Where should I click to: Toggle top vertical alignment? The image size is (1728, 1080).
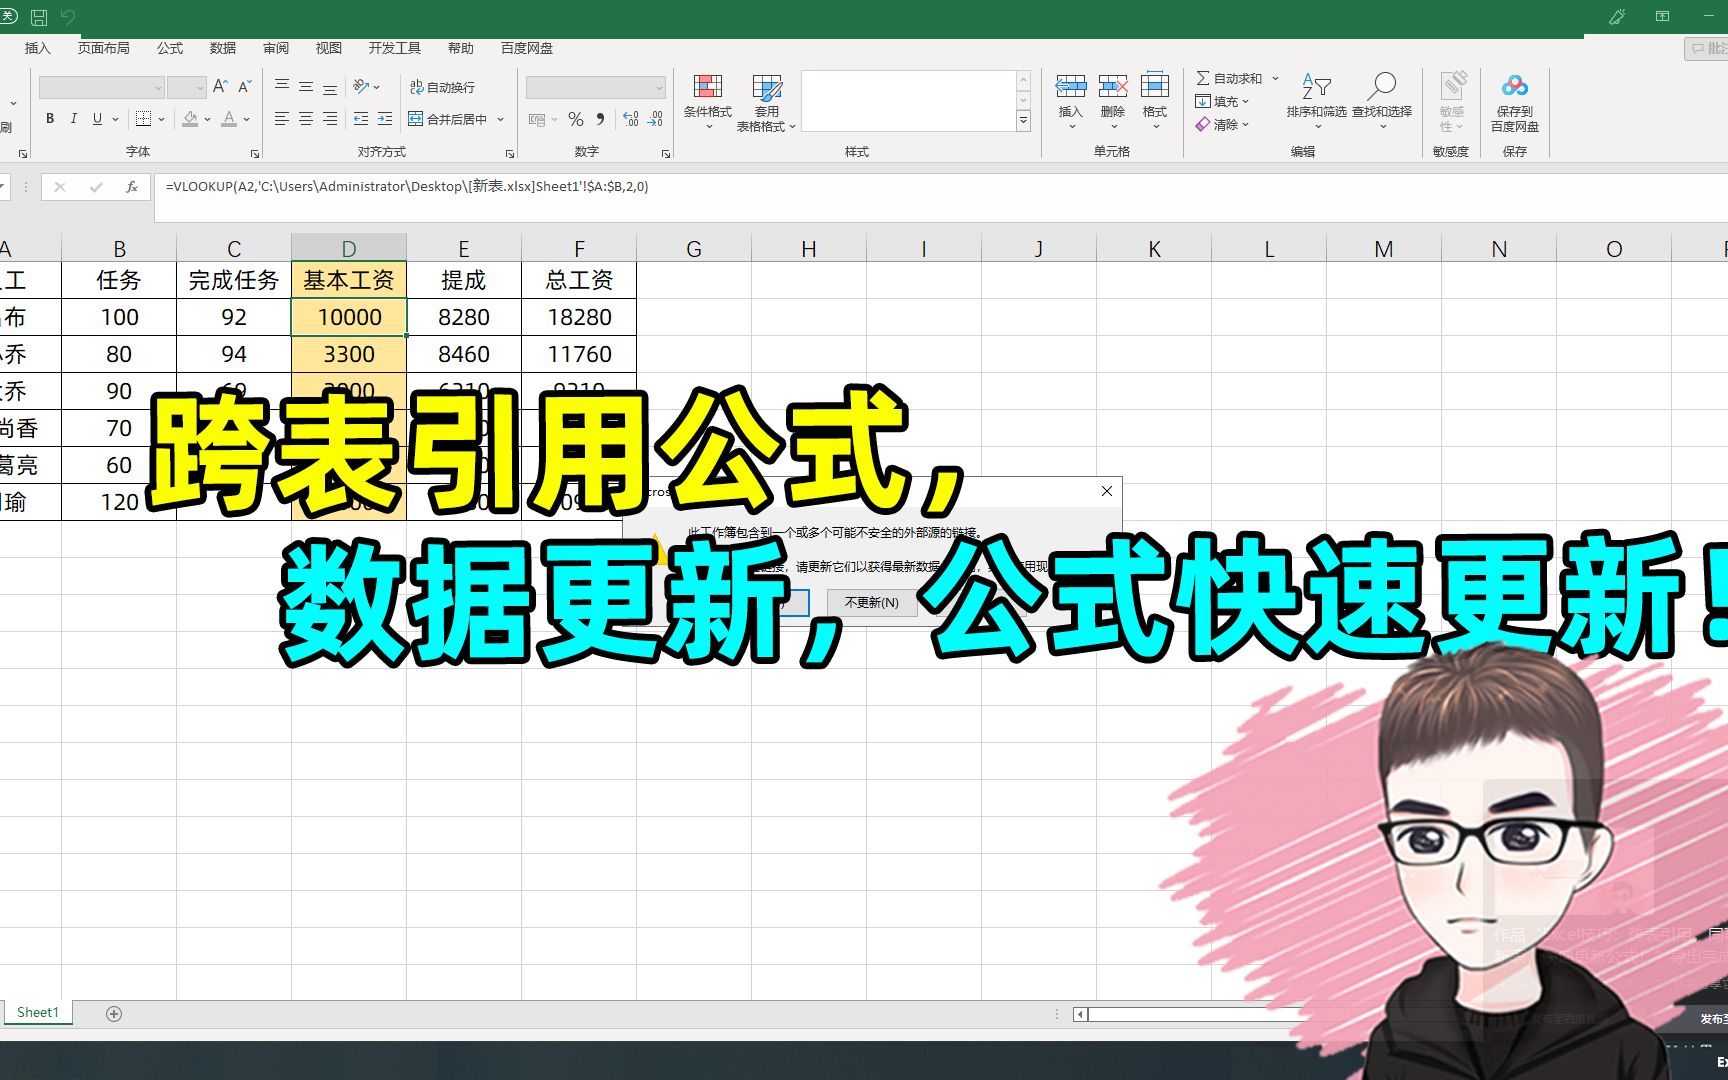click(x=282, y=87)
